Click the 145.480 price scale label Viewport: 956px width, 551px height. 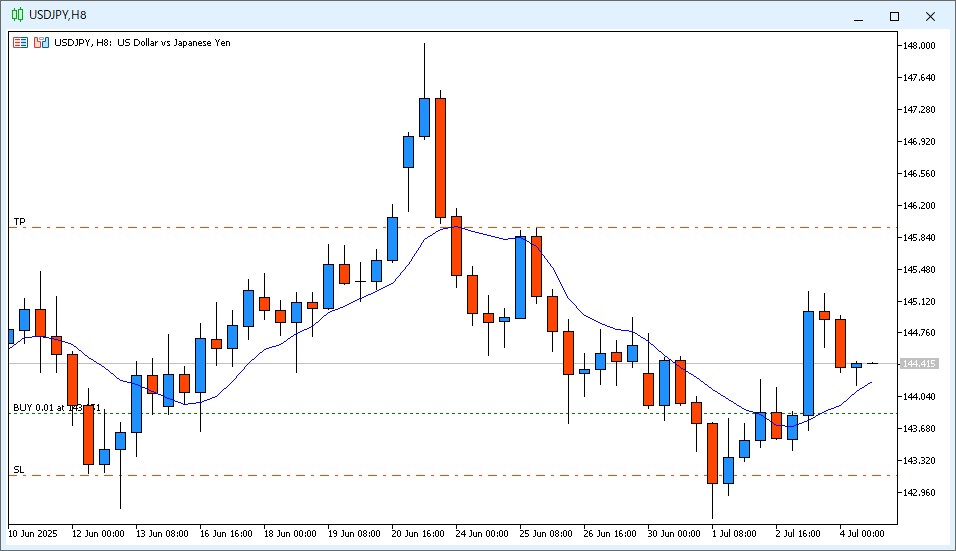[919, 270]
